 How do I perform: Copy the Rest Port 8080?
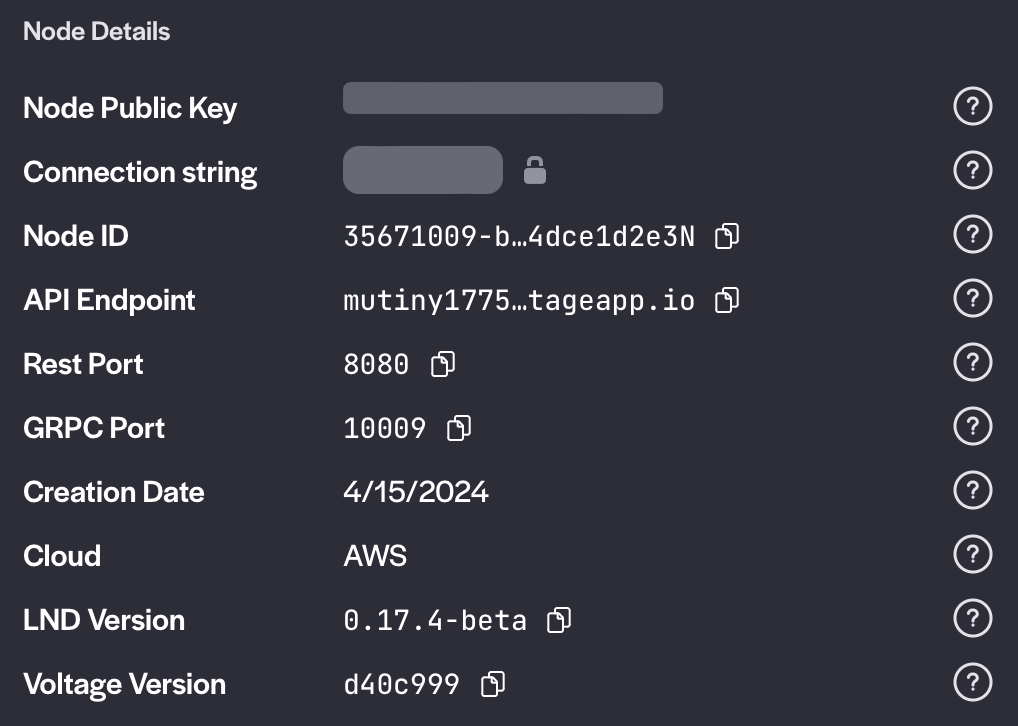442,364
